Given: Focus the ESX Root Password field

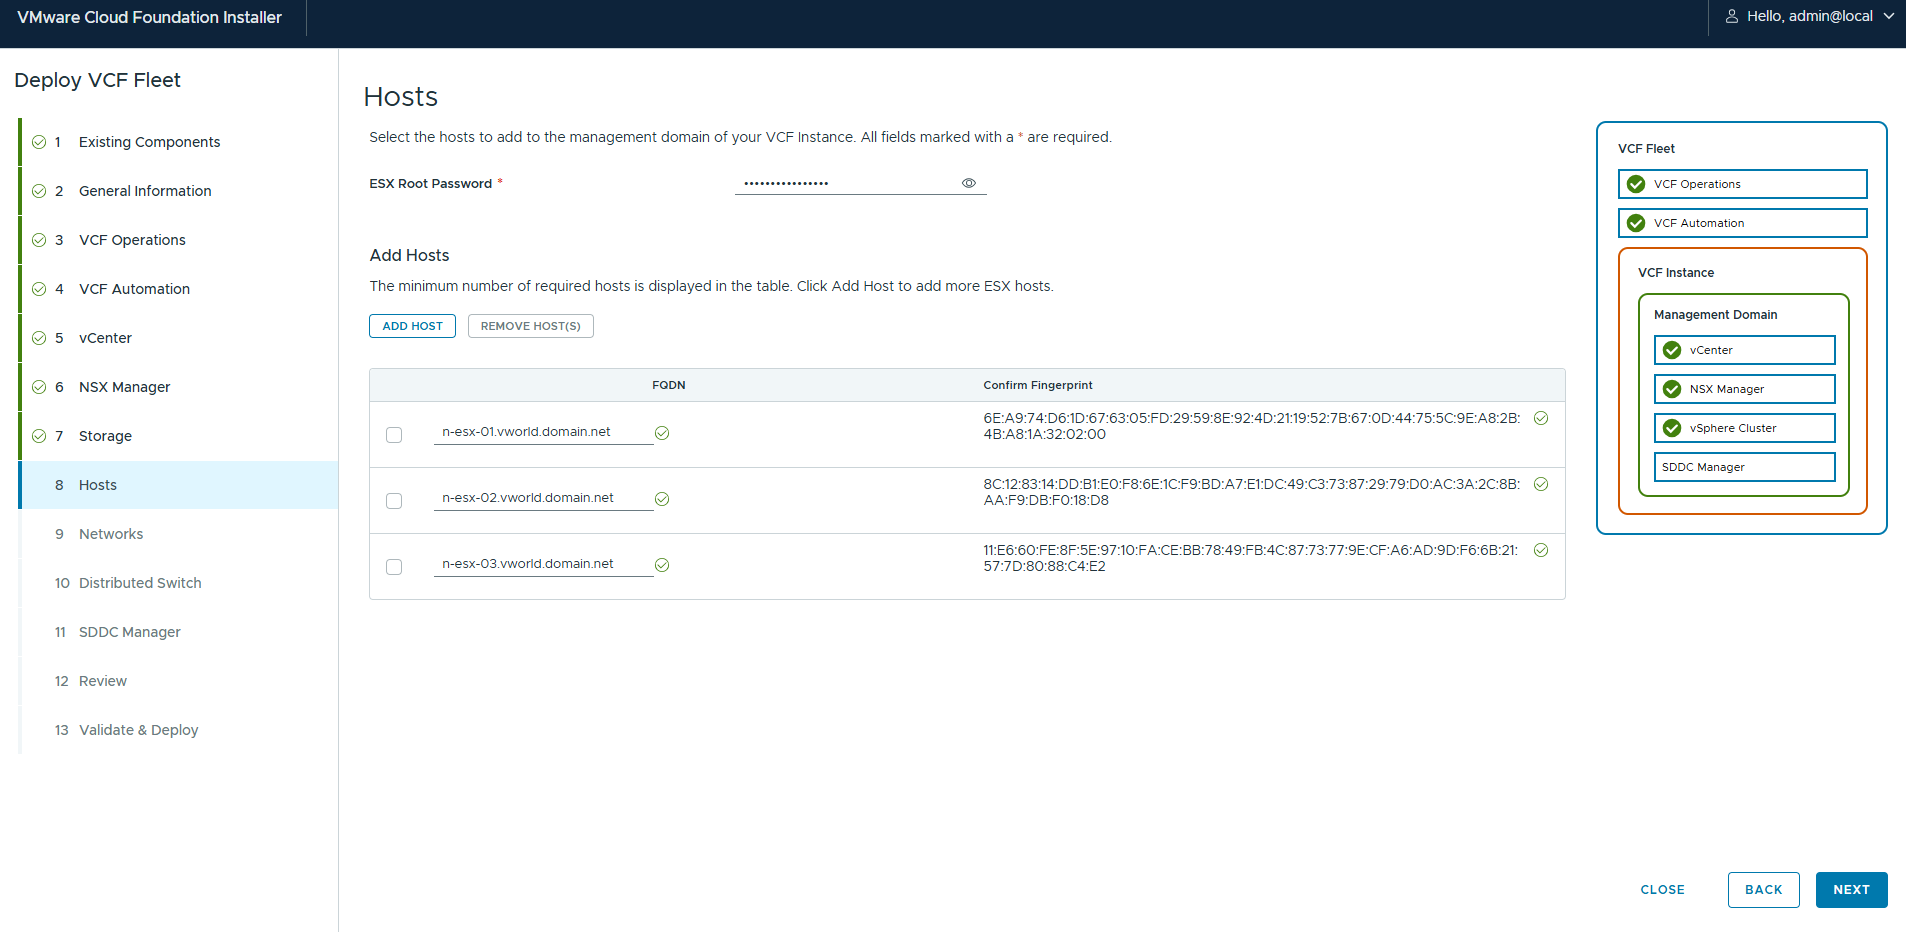Looking at the screenshot, I should [x=845, y=183].
